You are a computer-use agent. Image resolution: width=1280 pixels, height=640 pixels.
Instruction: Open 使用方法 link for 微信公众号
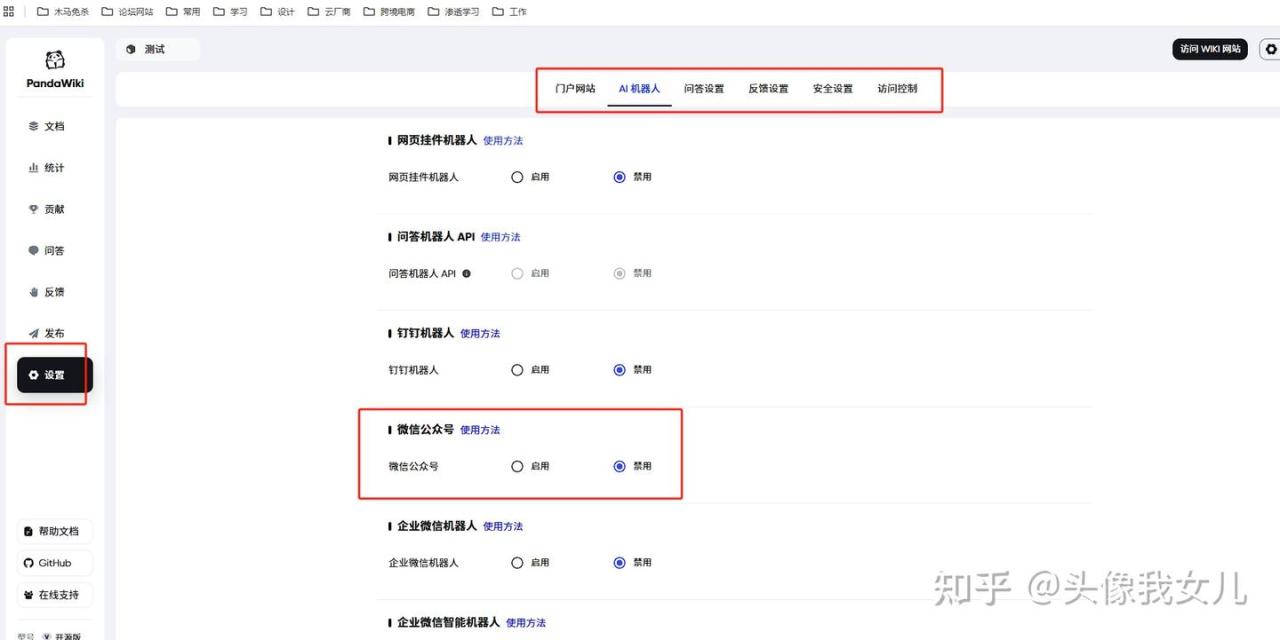(x=480, y=430)
